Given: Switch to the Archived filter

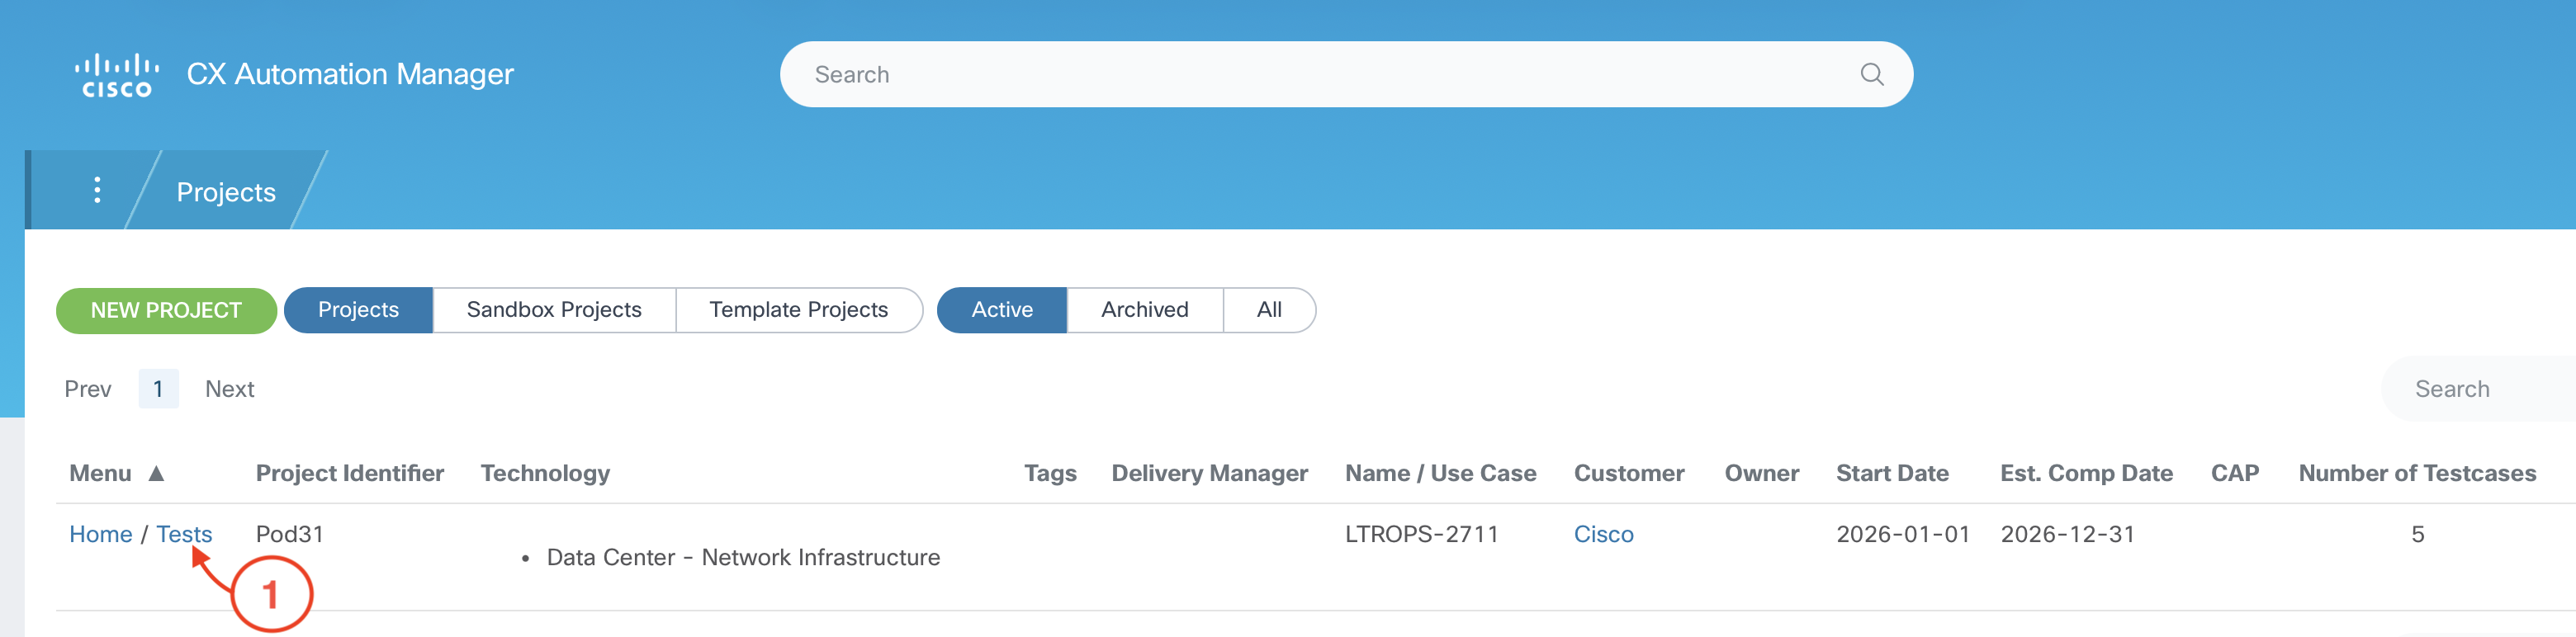Looking at the screenshot, I should (x=1144, y=310).
